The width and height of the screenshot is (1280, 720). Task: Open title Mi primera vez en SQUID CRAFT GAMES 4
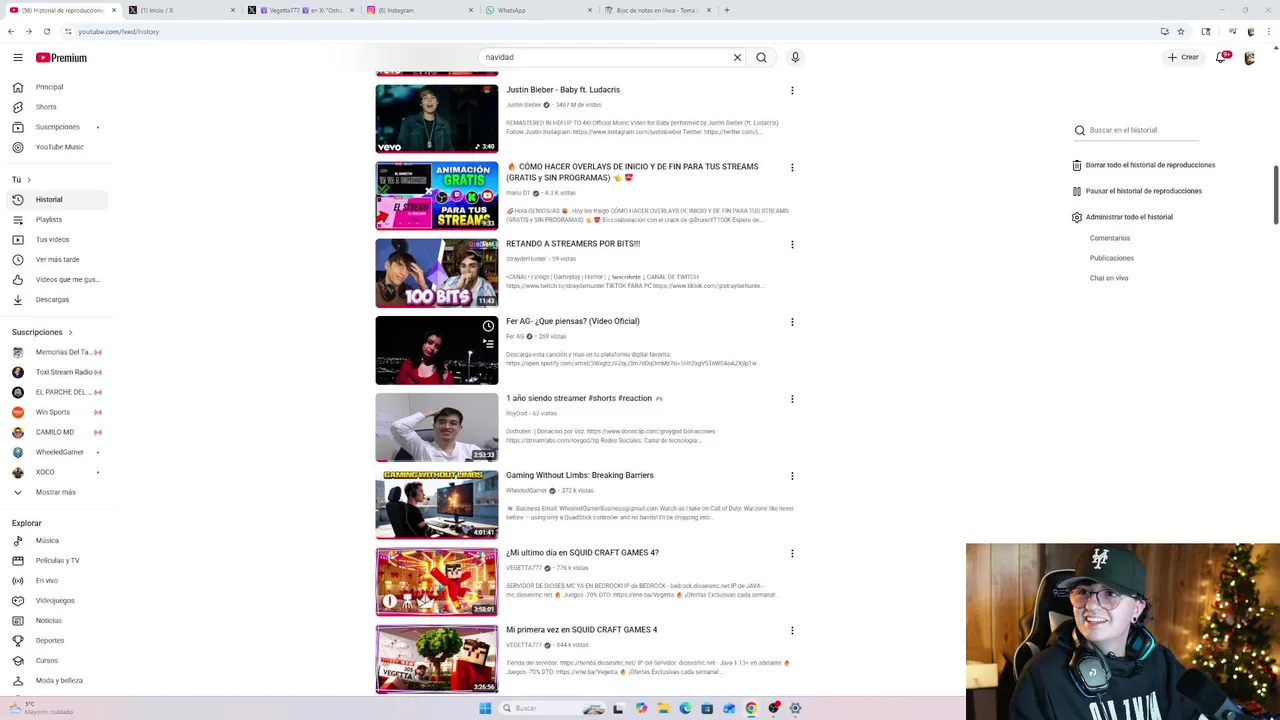pos(581,630)
